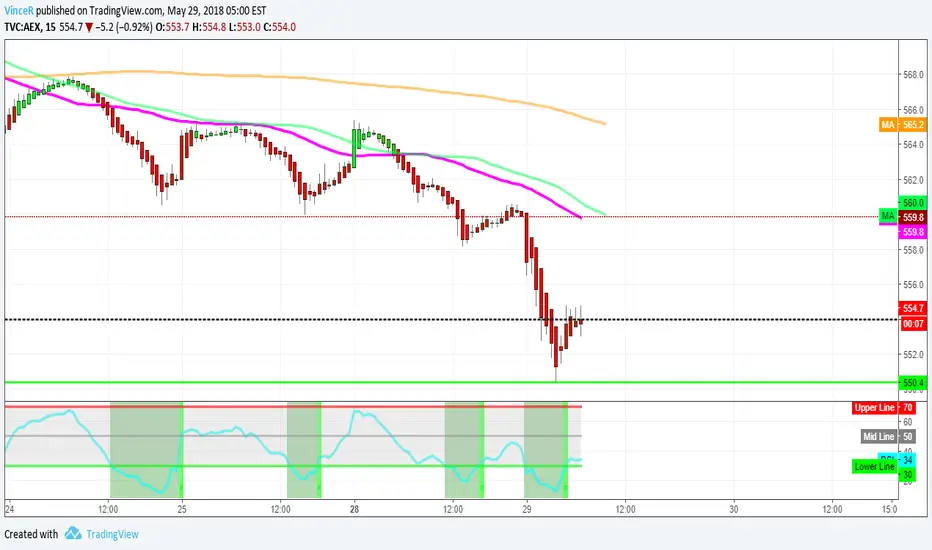Click the 552.0 price axis tick
The width and height of the screenshot is (932, 550).
click(x=914, y=354)
